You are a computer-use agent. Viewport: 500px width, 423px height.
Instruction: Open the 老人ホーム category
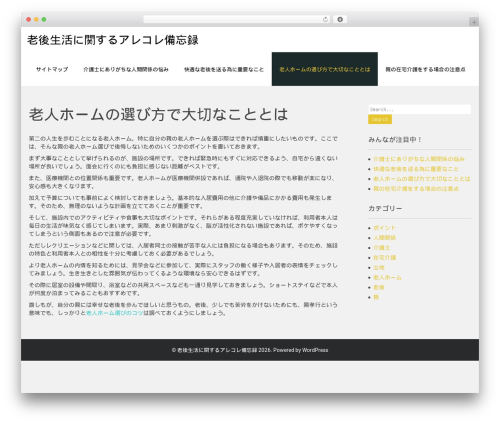coord(387,277)
